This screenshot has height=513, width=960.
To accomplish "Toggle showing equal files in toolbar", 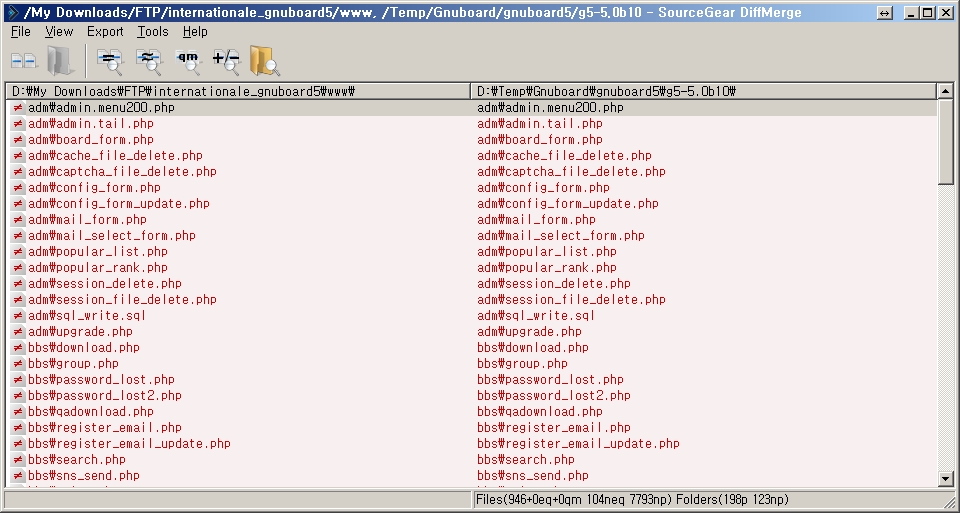I will tap(109, 61).
